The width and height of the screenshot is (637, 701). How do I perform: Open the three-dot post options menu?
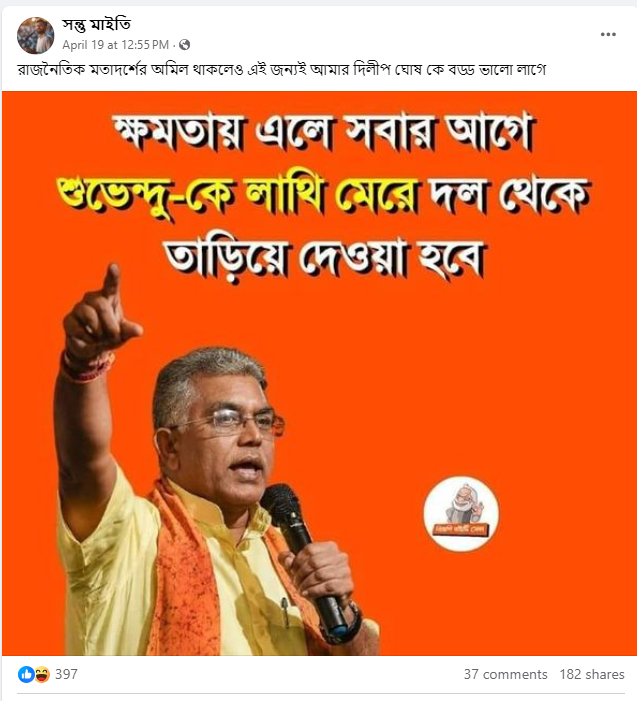tap(608, 34)
